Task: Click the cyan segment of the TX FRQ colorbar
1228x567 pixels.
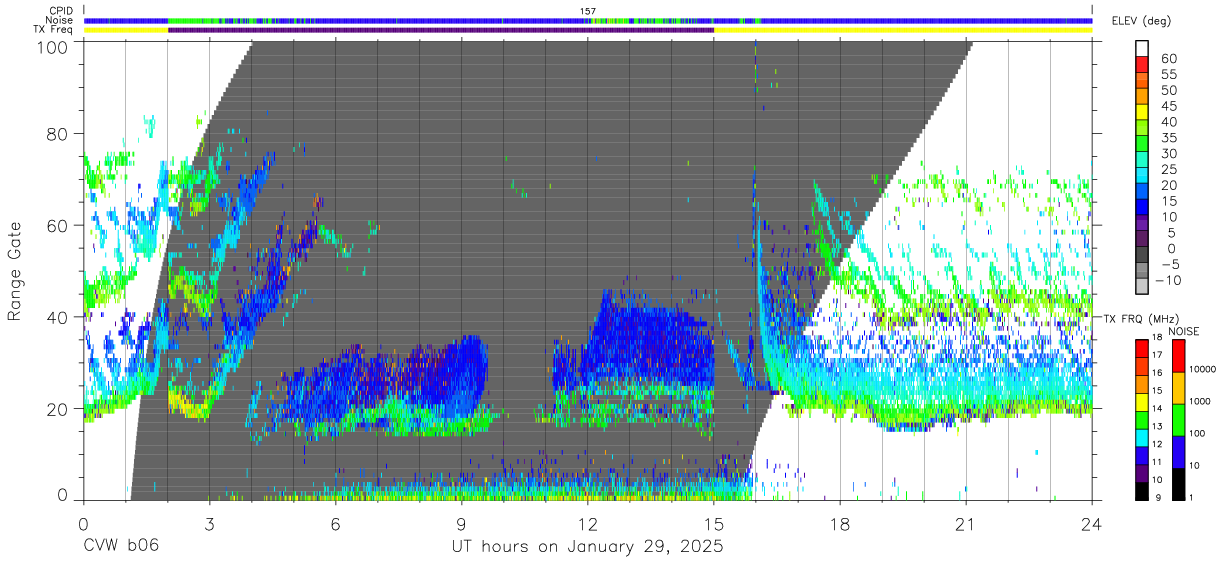Action: click(x=1141, y=438)
